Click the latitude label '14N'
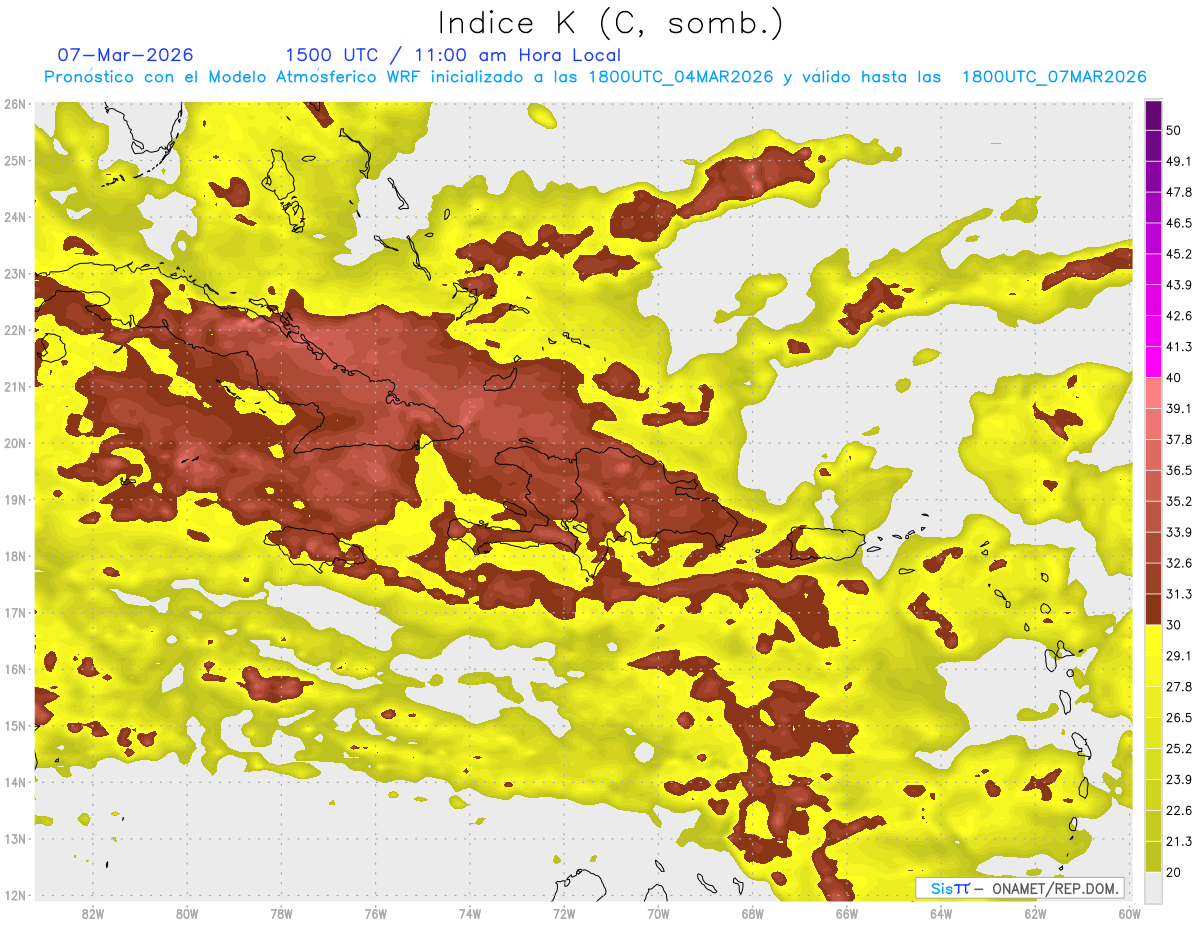The width and height of the screenshot is (1200, 927). [16, 782]
